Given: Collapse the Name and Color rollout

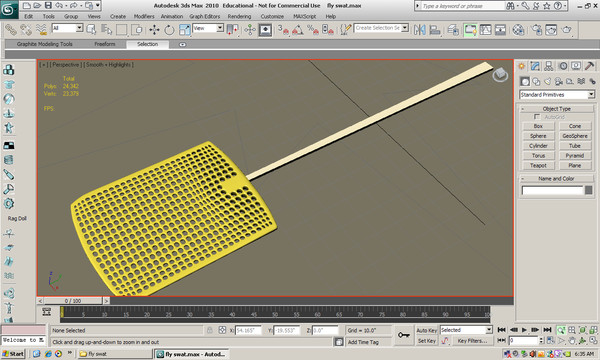Looking at the screenshot, I should 556,178.
